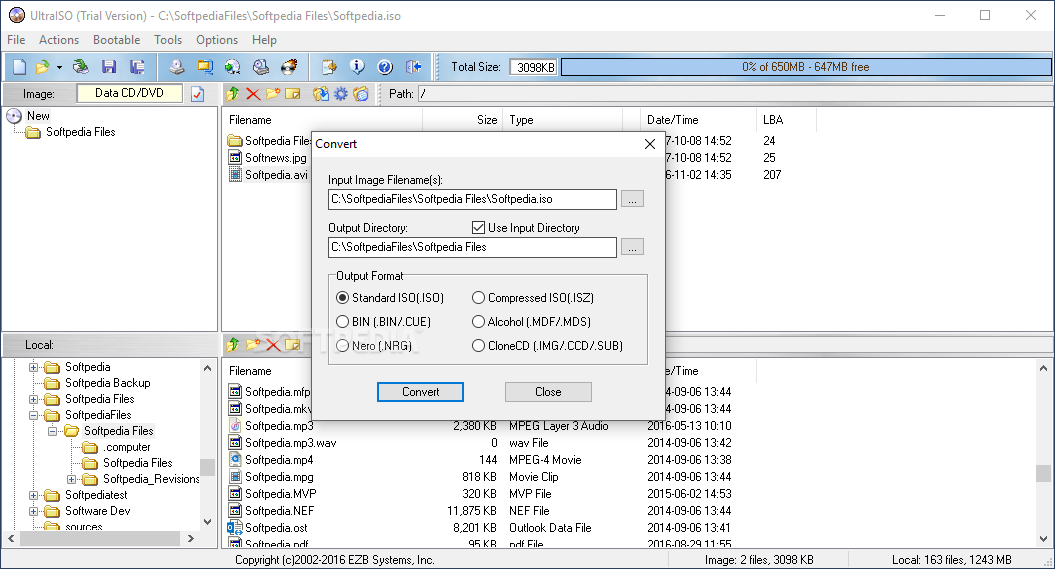1055x569 pixels.
Task: Click New Folder icon in image toolbar
Action: click(272, 93)
